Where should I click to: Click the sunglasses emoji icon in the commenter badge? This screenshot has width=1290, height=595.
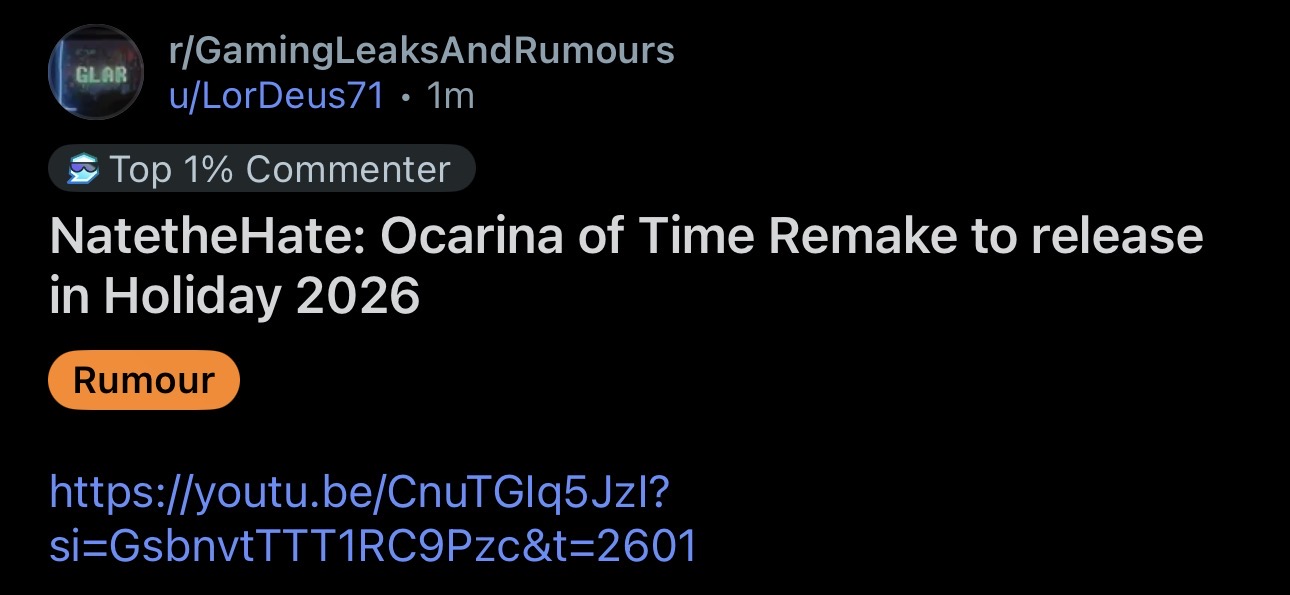[x=82, y=170]
